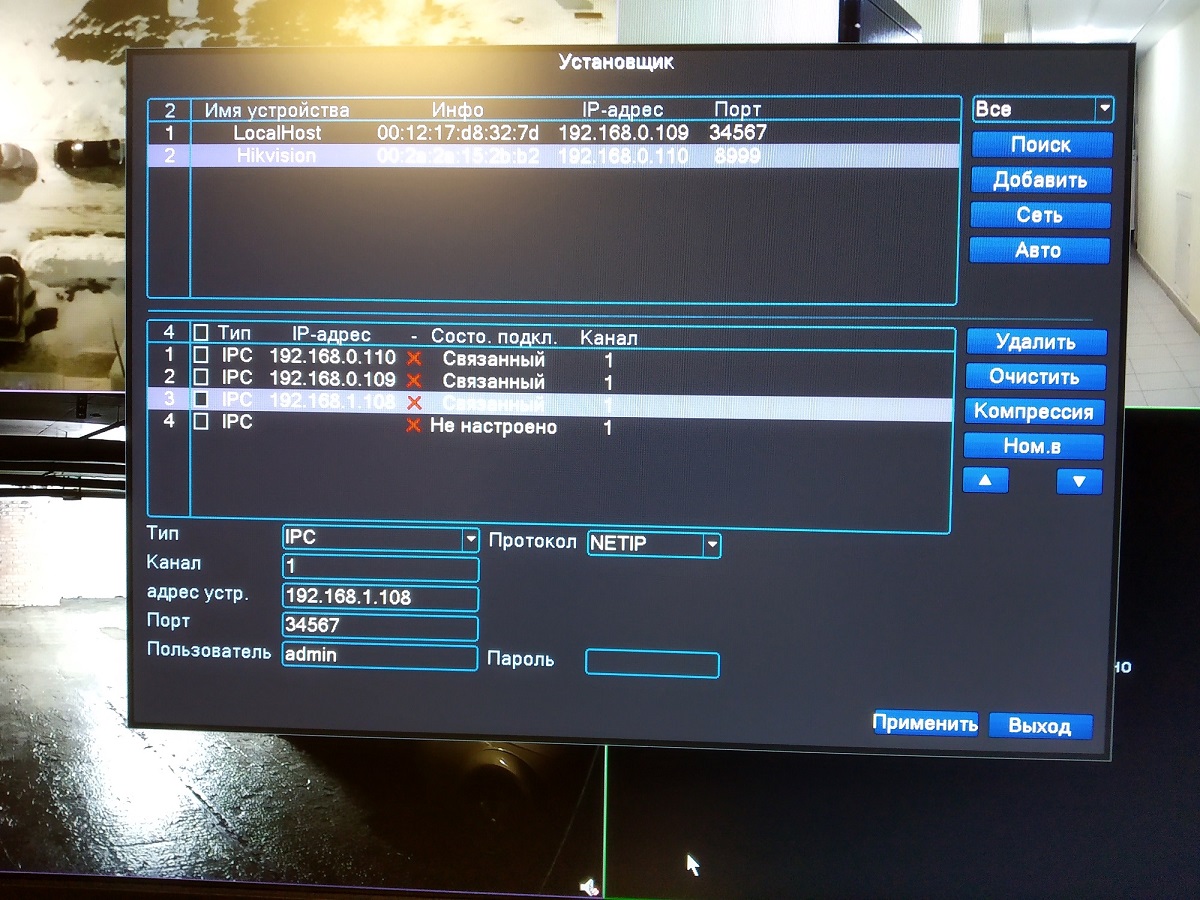Click the red X on the unconfigured row
The image size is (1200, 900).
(414, 427)
